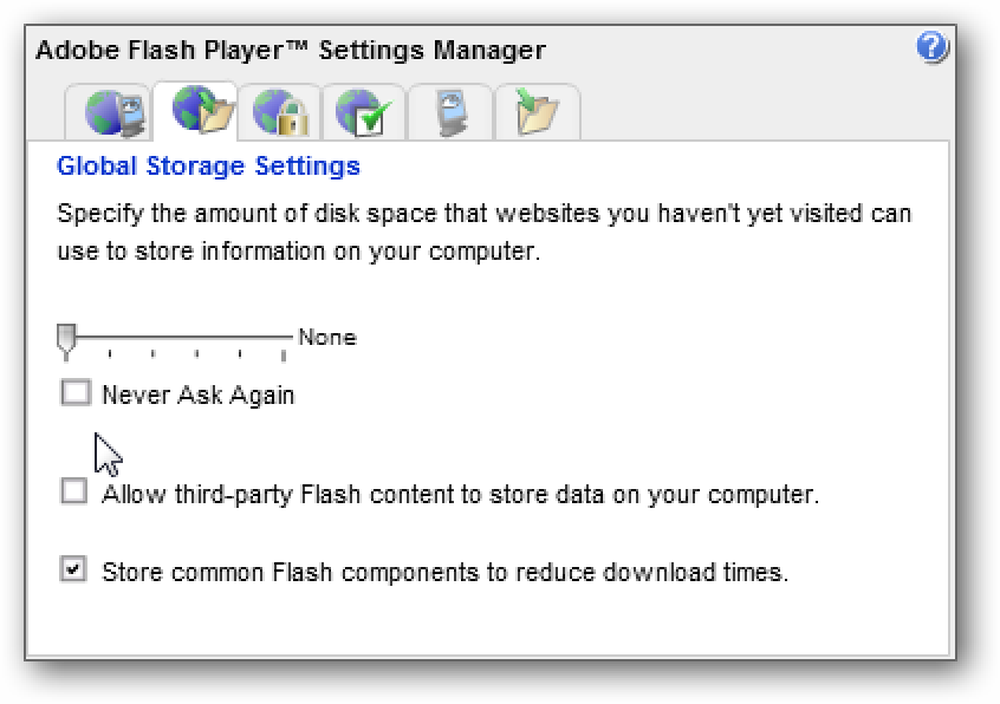The width and height of the screenshot is (1000, 704).
Task: Open the Website Privacy Settings tab (computer with webcam)
Action: (451, 112)
